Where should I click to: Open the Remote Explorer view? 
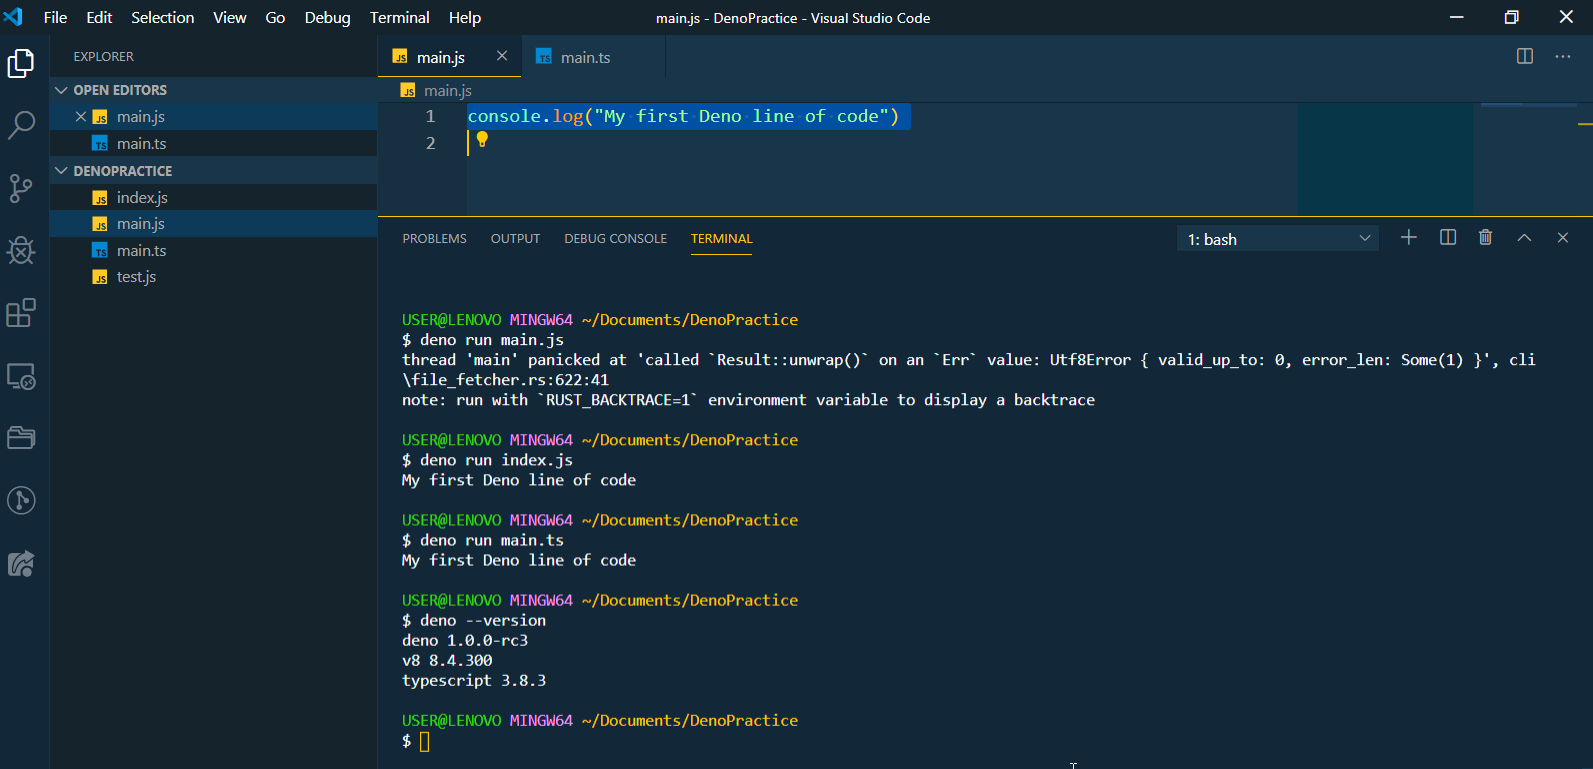(21, 376)
